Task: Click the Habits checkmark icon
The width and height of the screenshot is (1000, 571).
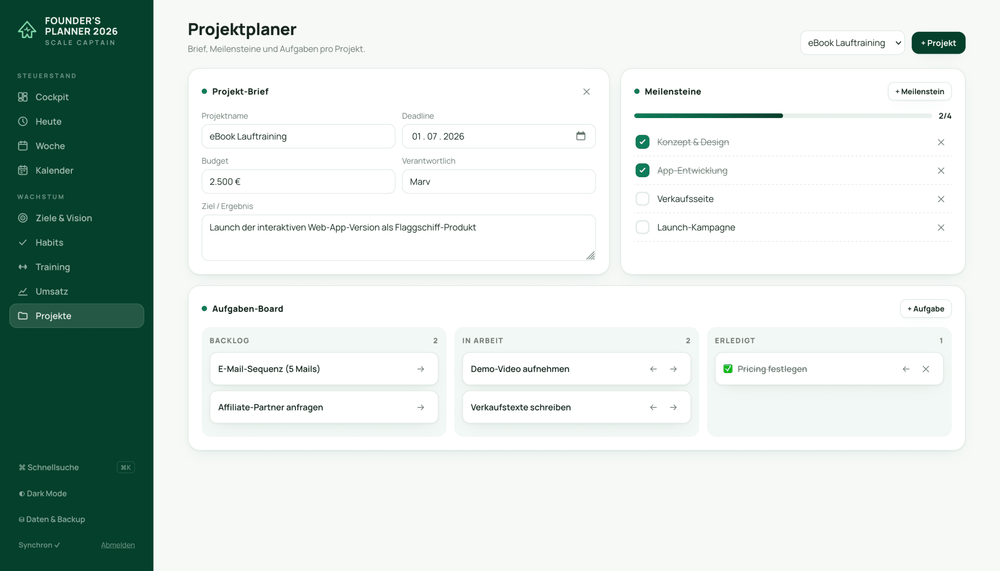Action: click(x=23, y=242)
